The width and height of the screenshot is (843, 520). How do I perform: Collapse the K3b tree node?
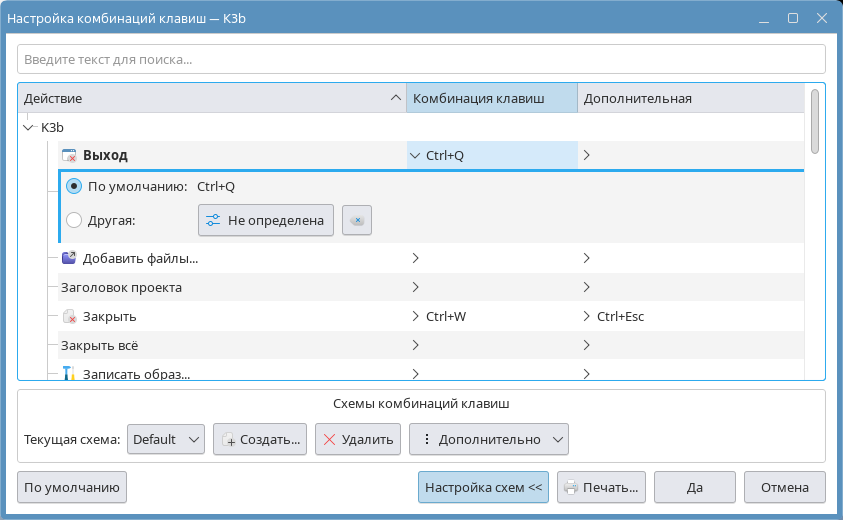[x=27, y=128]
